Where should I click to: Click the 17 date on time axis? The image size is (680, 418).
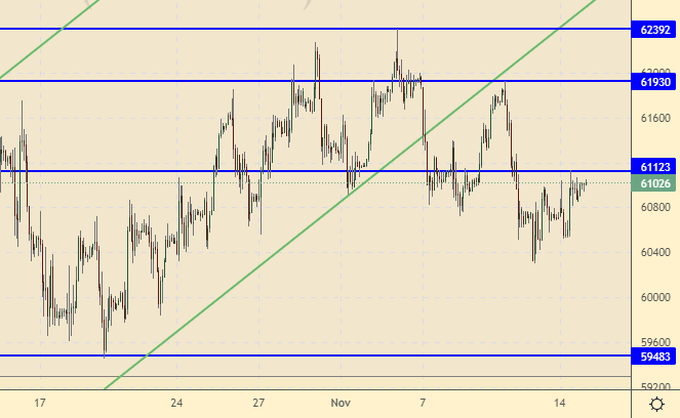40,402
